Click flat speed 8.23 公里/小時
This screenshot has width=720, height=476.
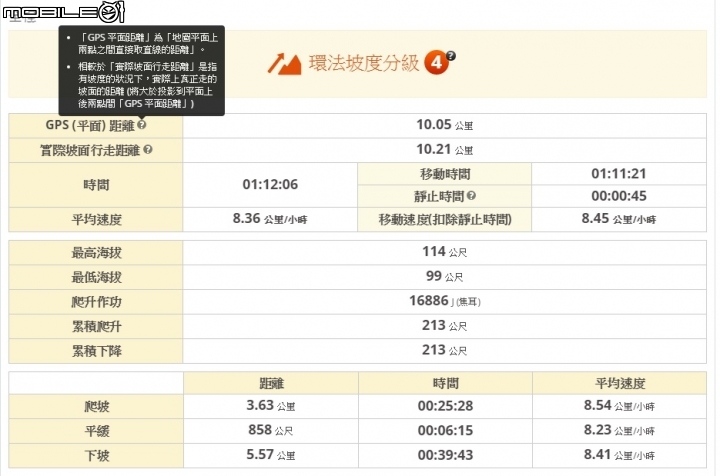click(x=619, y=431)
